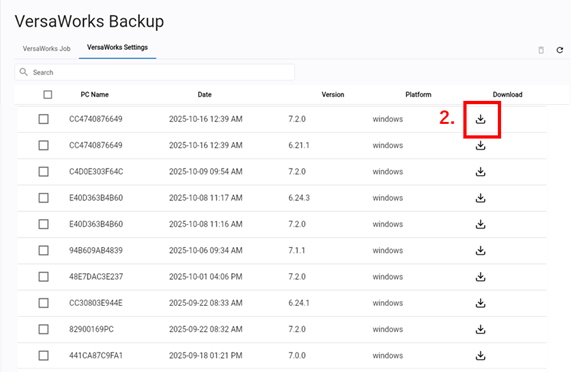
Task: Click version value 6.24.3
Action: (299, 198)
